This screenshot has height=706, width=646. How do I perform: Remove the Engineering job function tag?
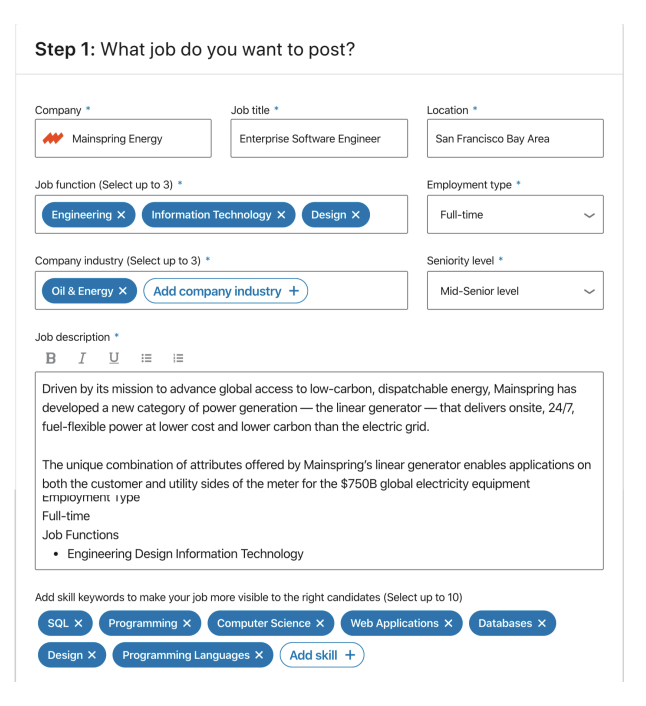click(121, 215)
